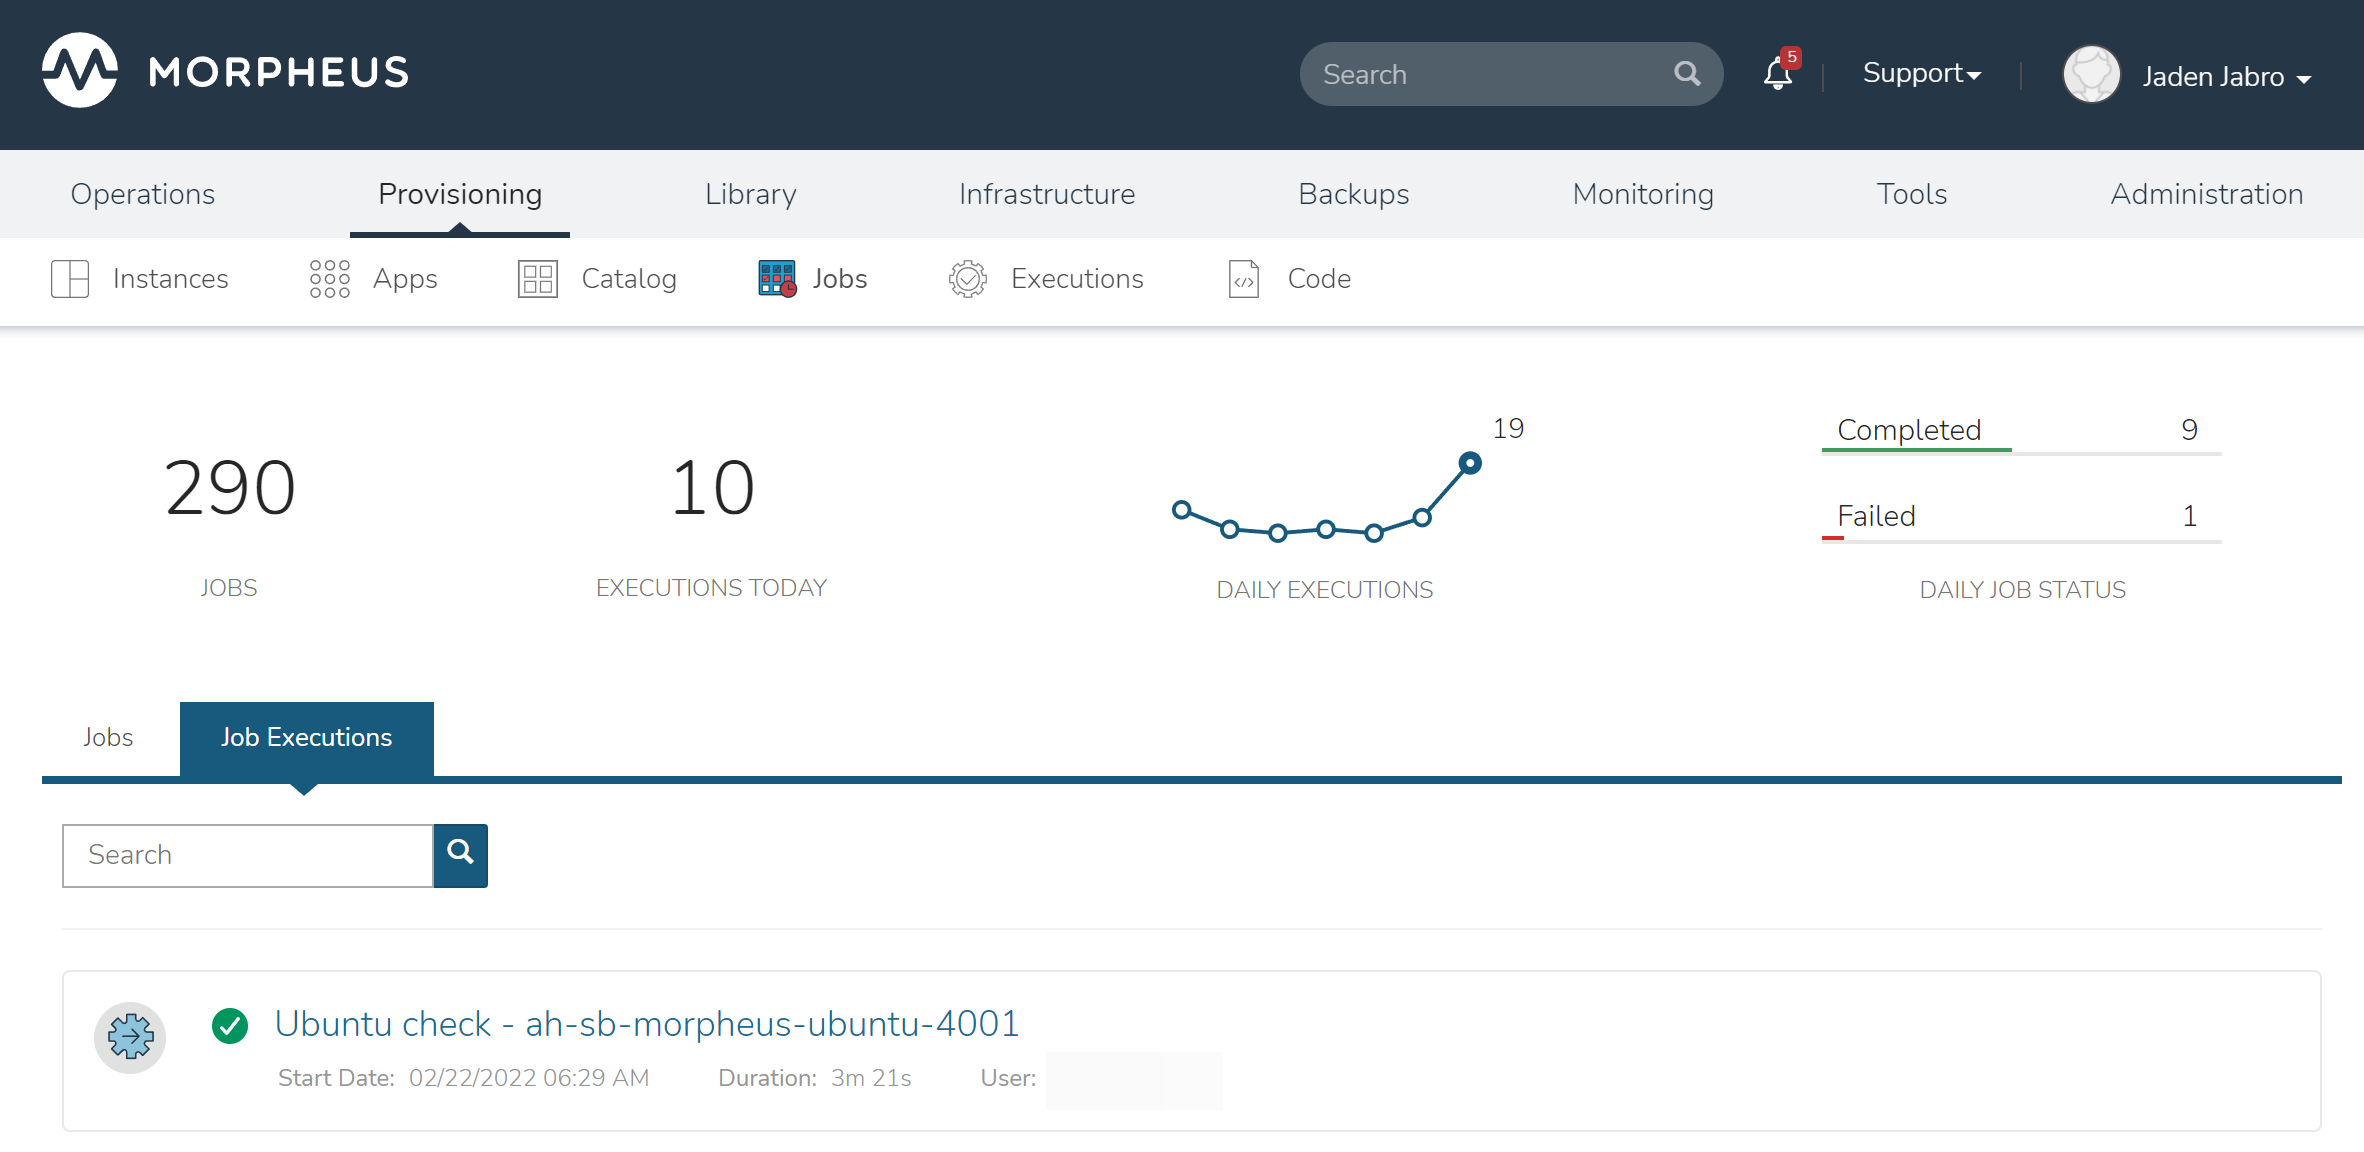Image resolution: width=2364 pixels, height=1152 pixels.
Task: Click the last point on the Daily Executions chart
Action: coord(1469,463)
